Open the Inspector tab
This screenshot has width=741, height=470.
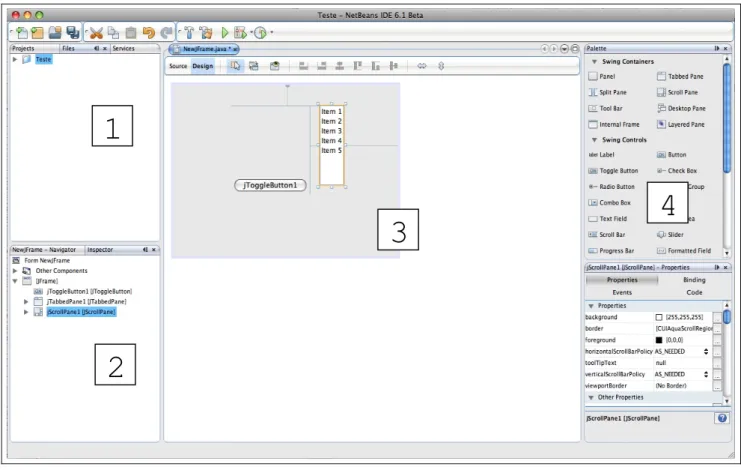coord(100,249)
